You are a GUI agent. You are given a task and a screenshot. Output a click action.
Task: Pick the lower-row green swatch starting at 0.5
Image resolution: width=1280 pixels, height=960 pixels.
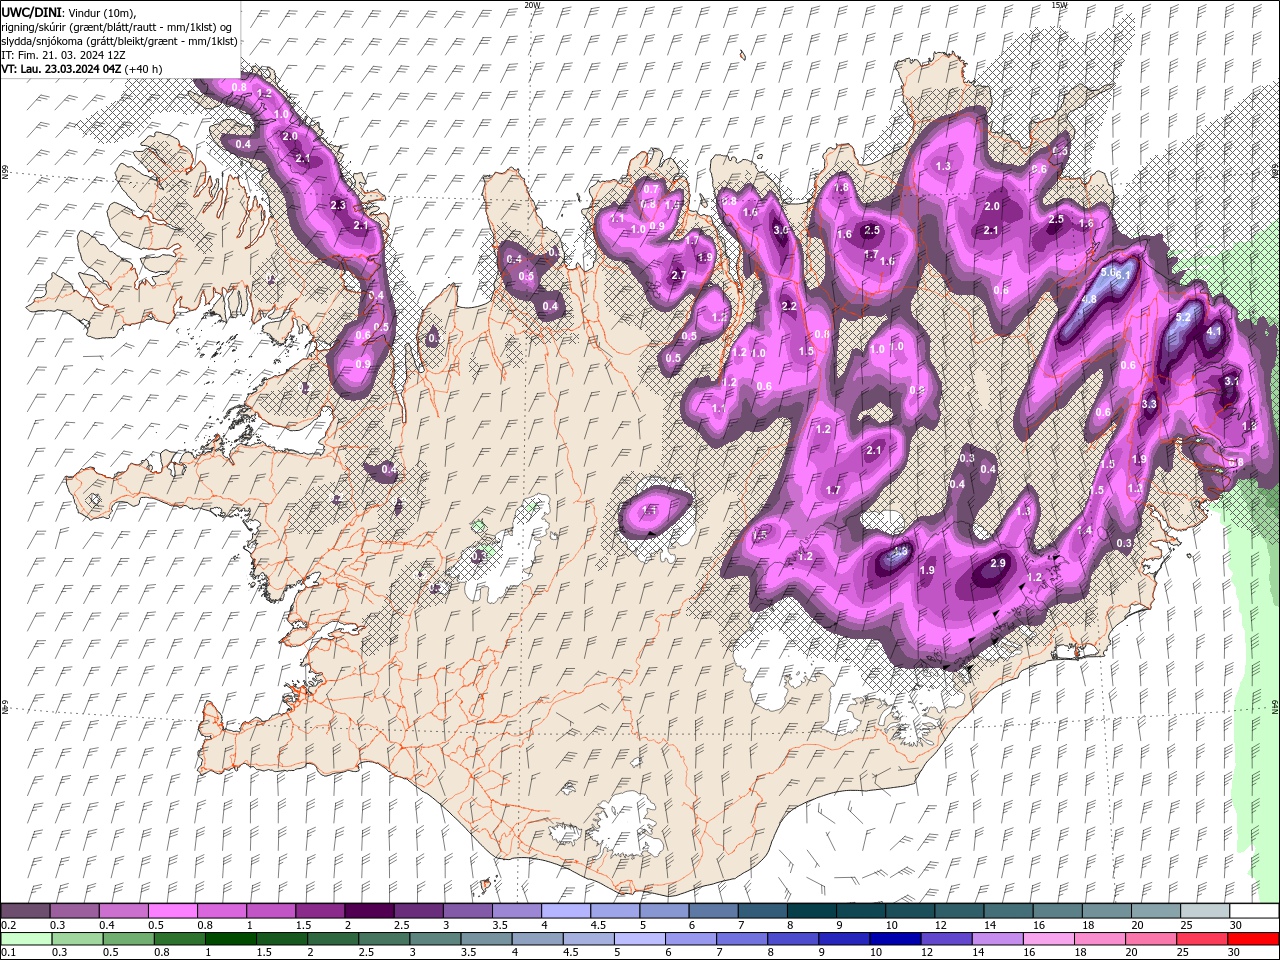128,939
